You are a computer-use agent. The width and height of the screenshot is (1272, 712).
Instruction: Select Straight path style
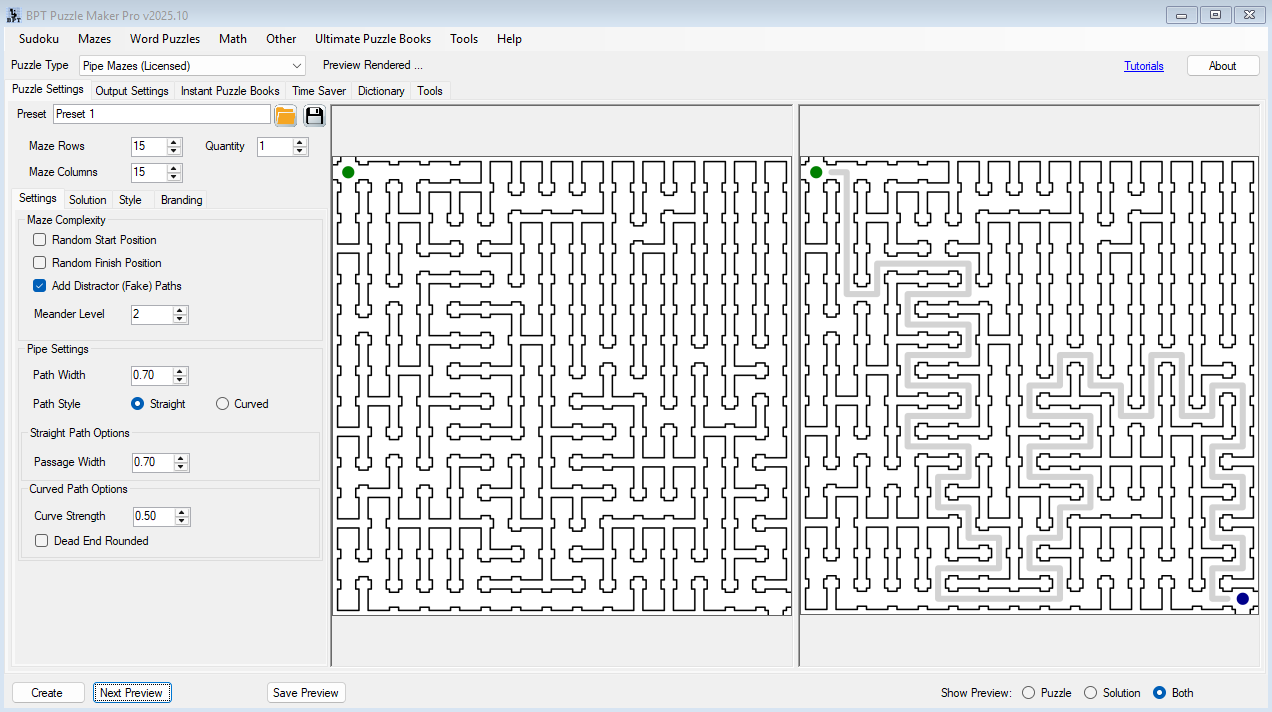pos(138,404)
